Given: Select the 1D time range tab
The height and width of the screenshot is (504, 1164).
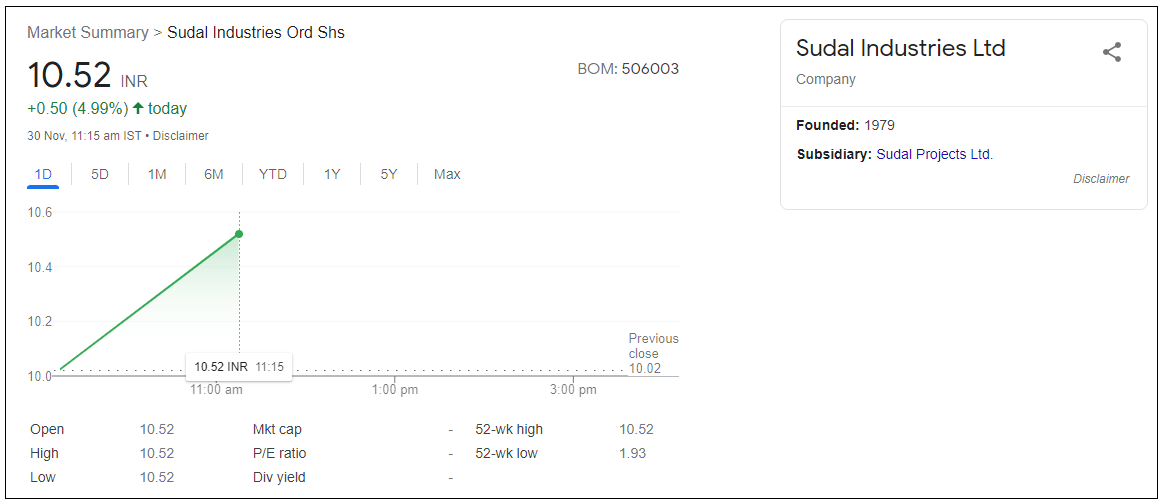Looking at the screenshot, I should pos(43,174).
